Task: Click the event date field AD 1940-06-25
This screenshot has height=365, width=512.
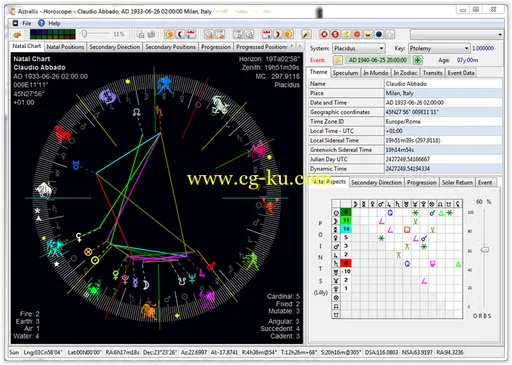Action: pyautogui.click(x=378, y=60)
